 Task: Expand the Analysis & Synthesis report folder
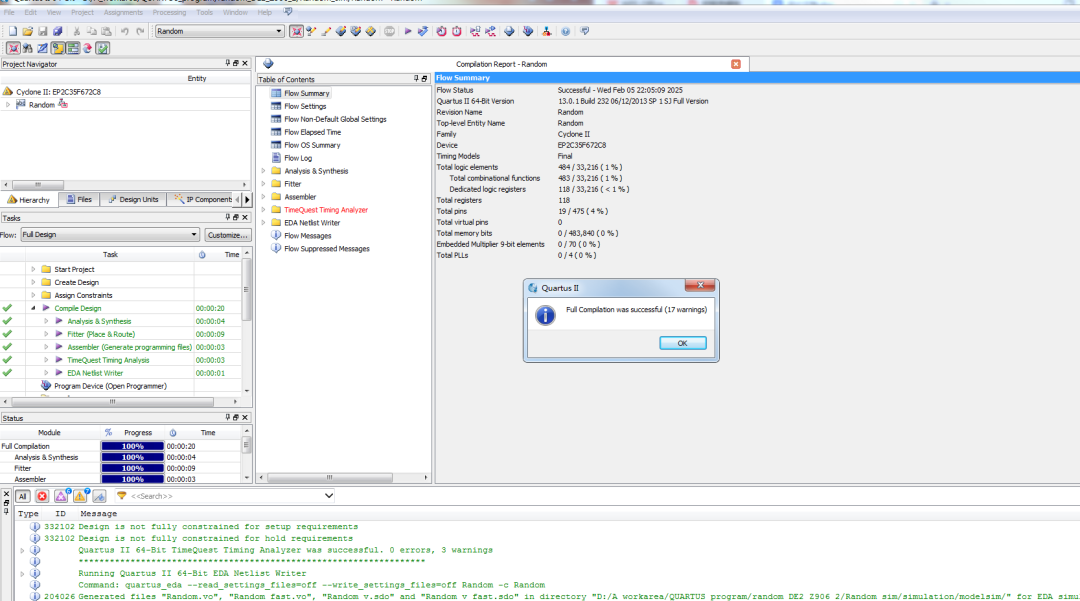264,171
